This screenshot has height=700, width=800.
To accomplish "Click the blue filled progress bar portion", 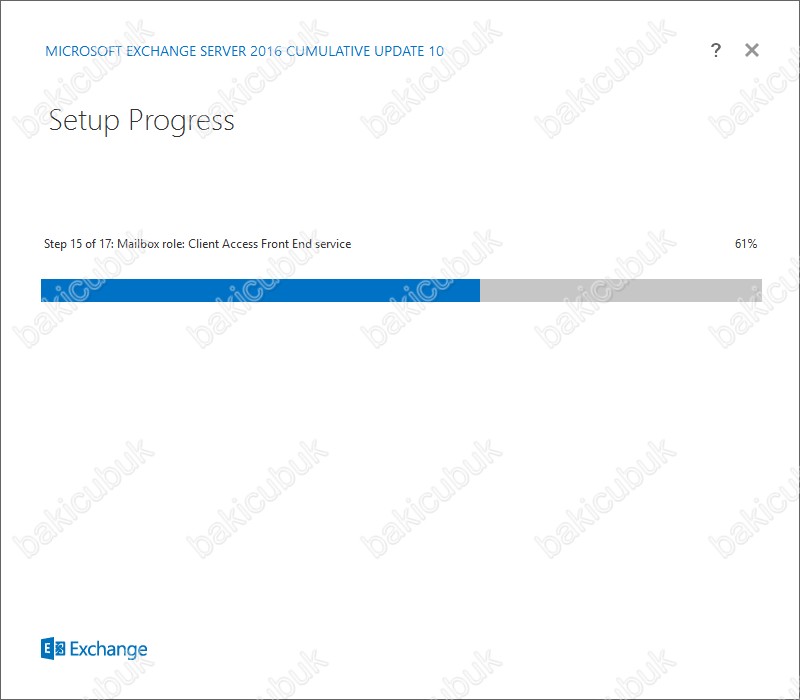I will point(260,290).
